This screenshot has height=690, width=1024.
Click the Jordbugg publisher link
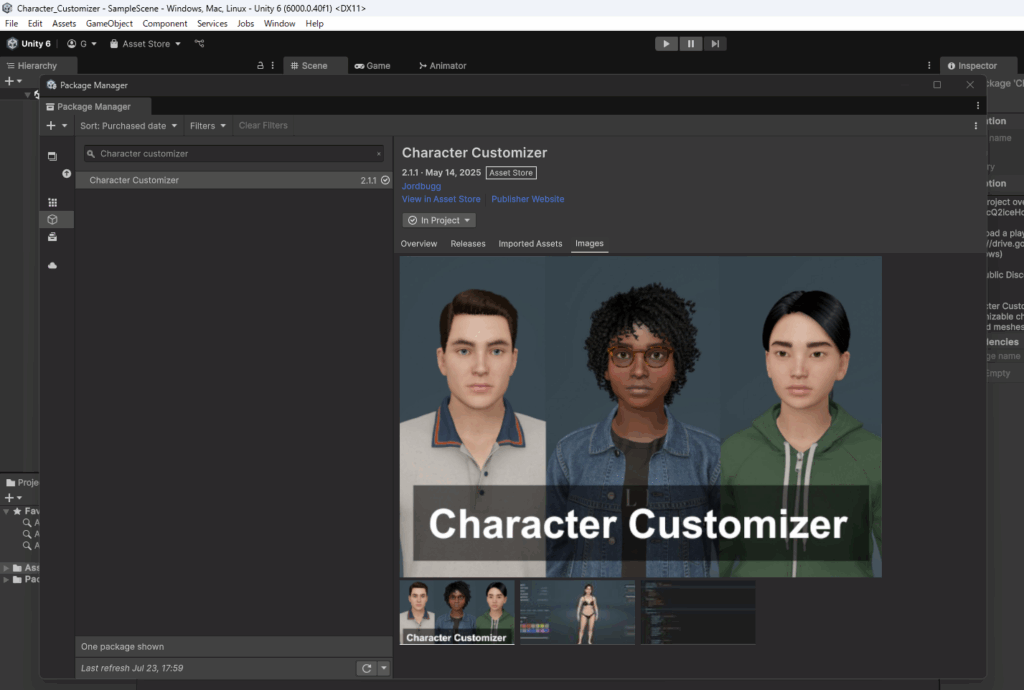coord(421,186)
